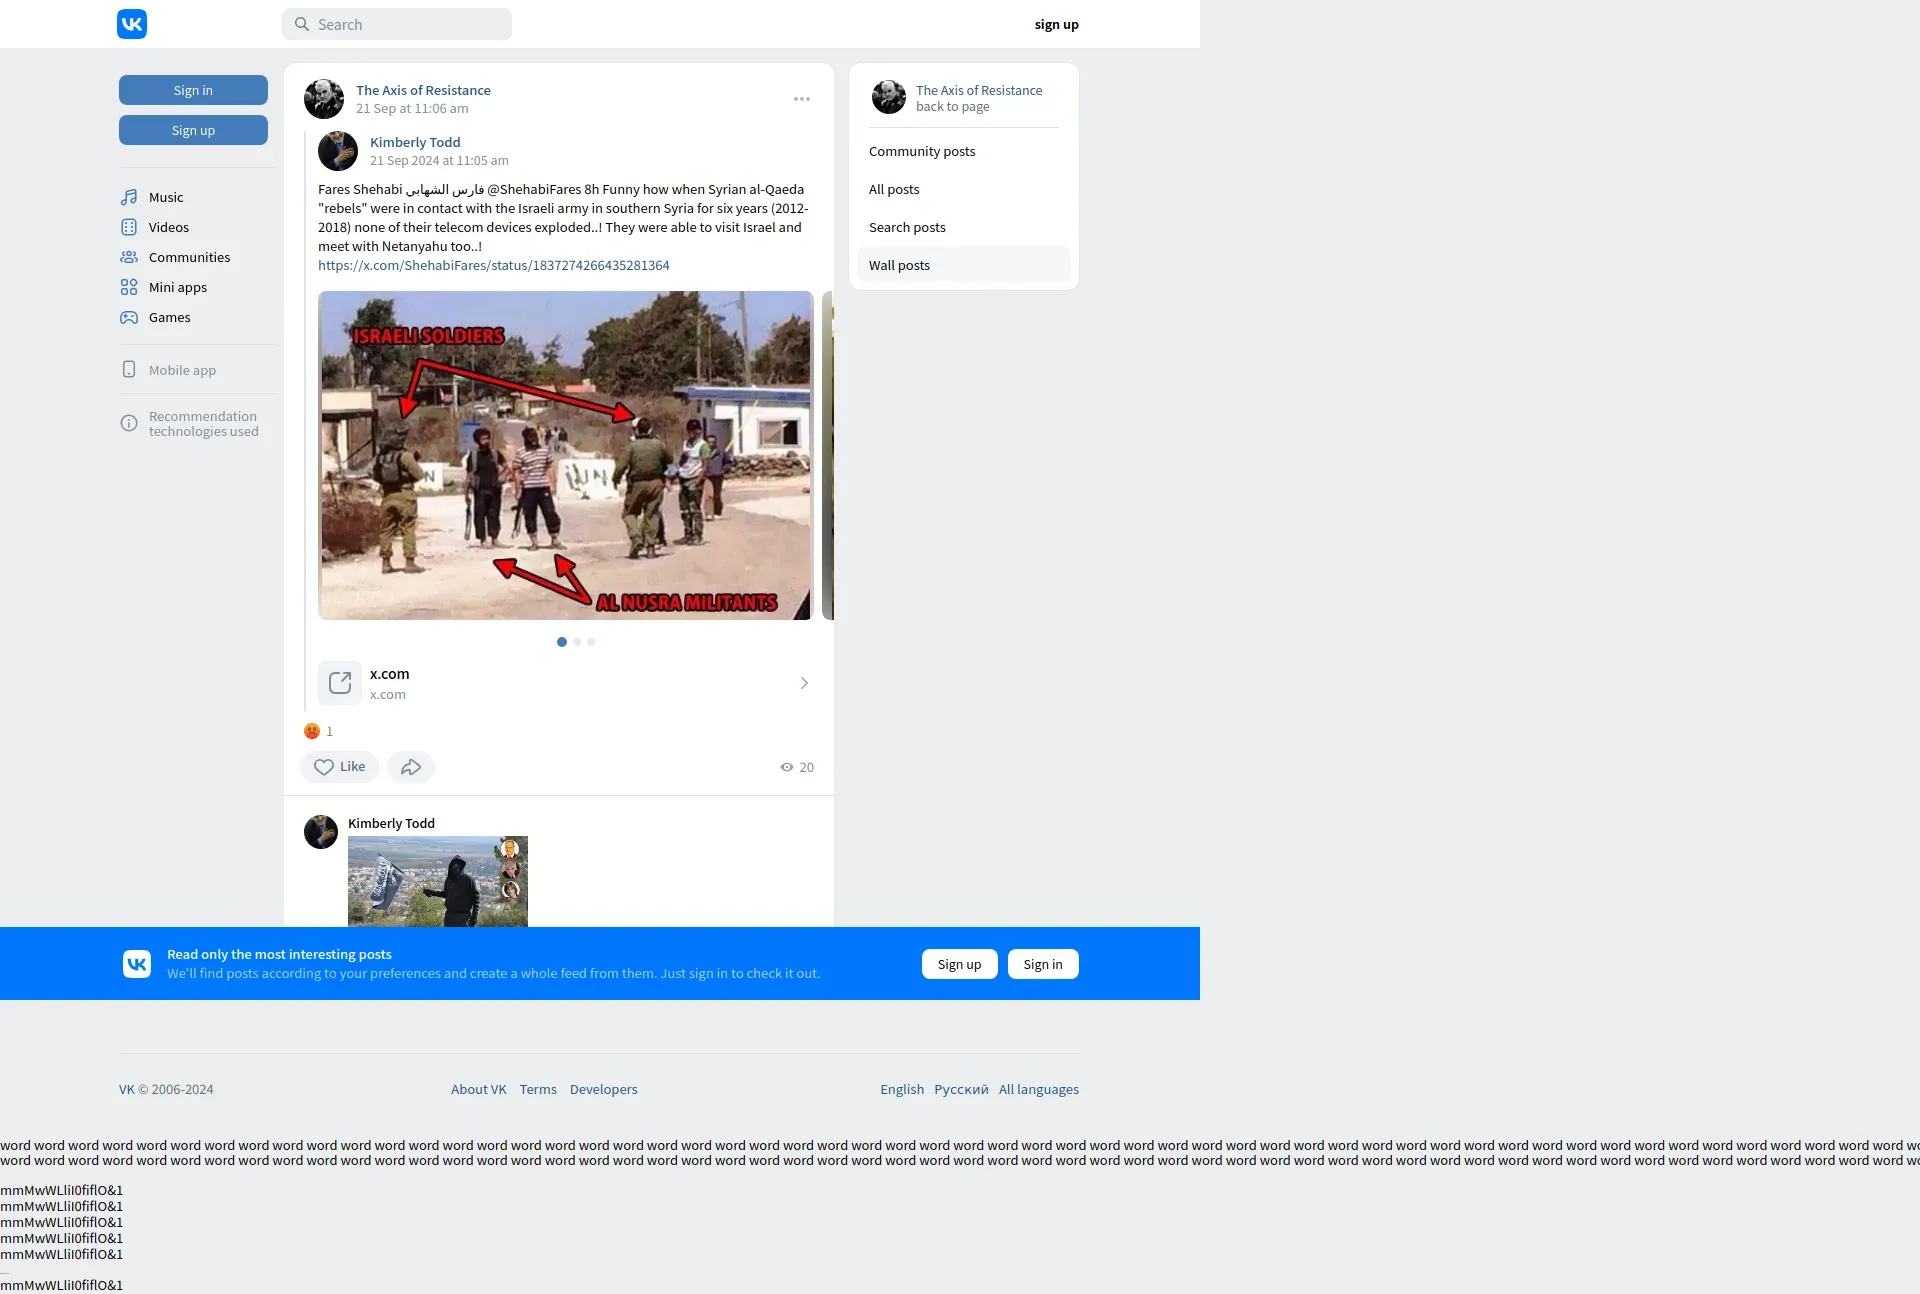
Task: Open the post's three-dots options menu
Action: coord(802,99)
